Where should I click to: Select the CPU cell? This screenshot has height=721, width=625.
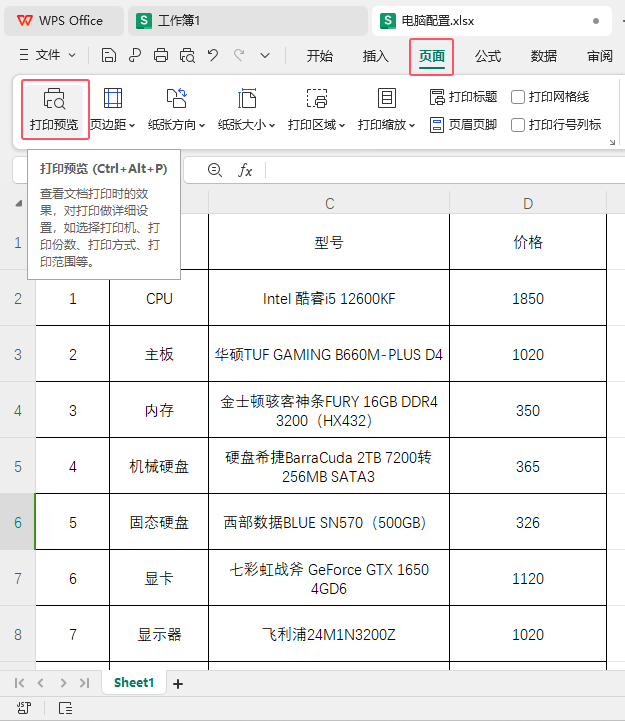click(x=159, y=298)
